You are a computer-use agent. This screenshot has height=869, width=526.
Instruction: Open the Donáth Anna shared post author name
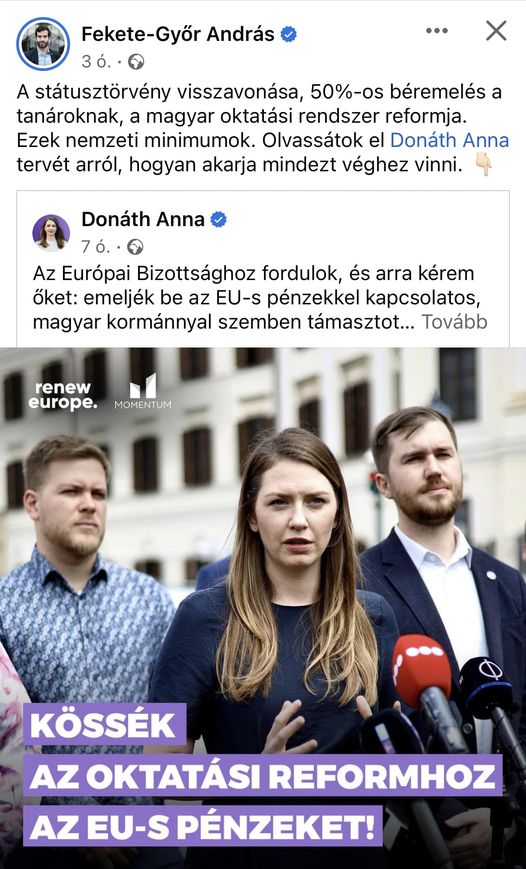[143, 219]
